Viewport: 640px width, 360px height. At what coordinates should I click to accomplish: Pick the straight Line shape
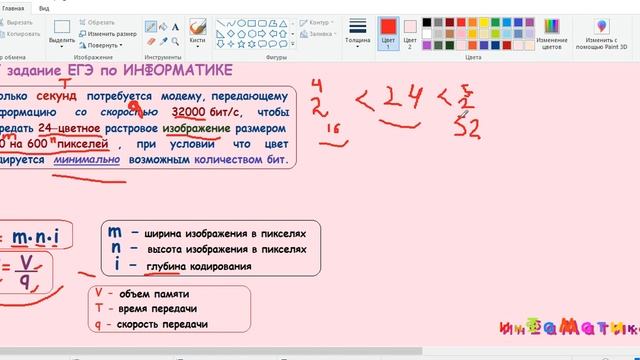tap(220, 24)
